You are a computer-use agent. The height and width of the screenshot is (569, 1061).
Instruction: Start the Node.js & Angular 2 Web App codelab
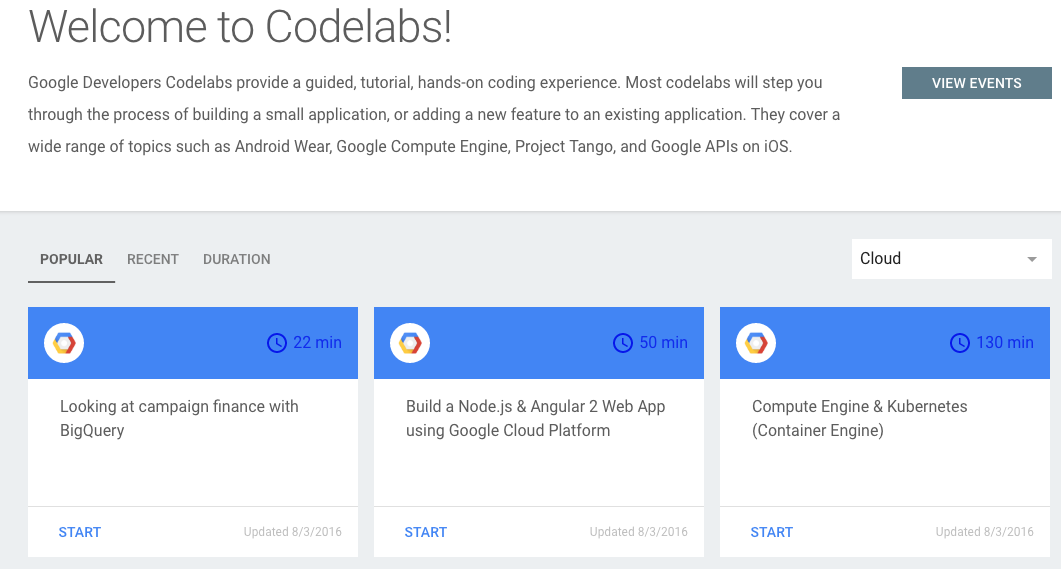coord(426,532)
